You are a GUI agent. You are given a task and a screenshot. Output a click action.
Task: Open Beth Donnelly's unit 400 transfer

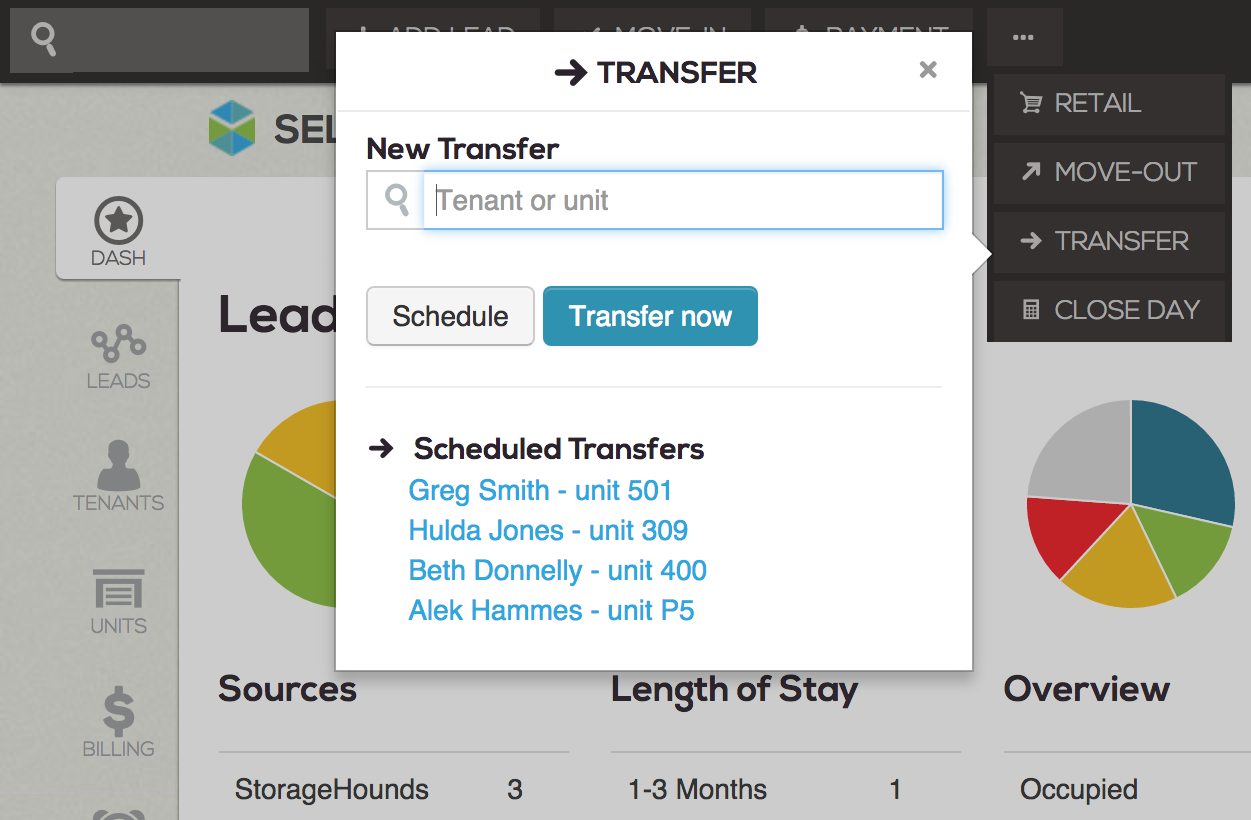click(x=557, y=570)
